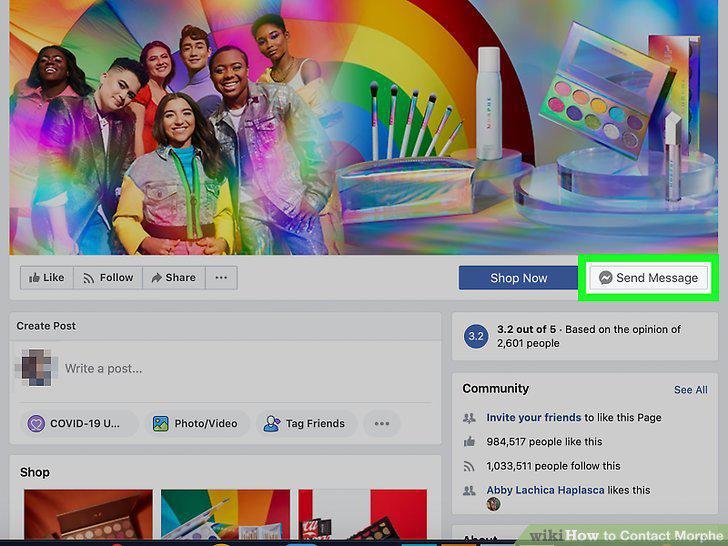Click the purple heart COVID-19 icon
Viewport: 728px width, 546px height.
36,423
